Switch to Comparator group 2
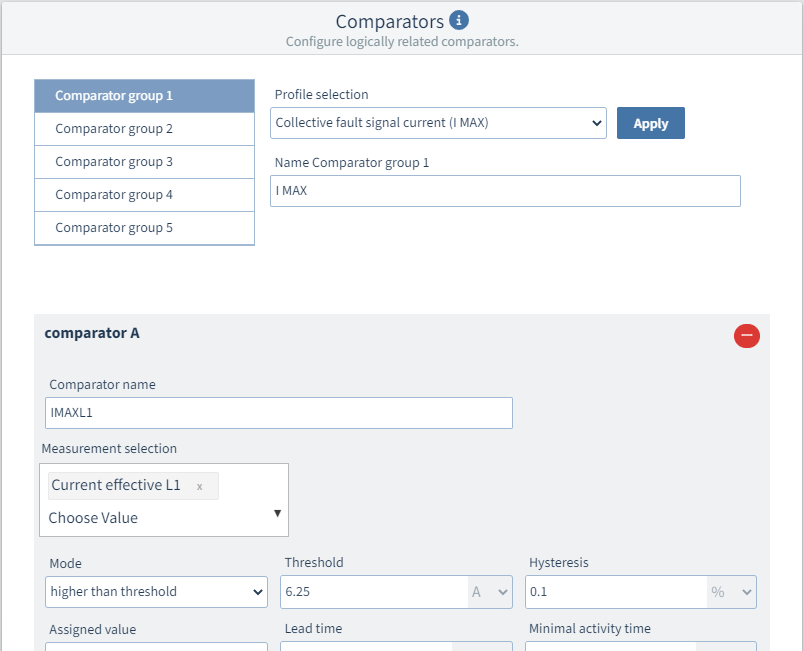This screenshot has height=651, width=804. click(145, 129)
